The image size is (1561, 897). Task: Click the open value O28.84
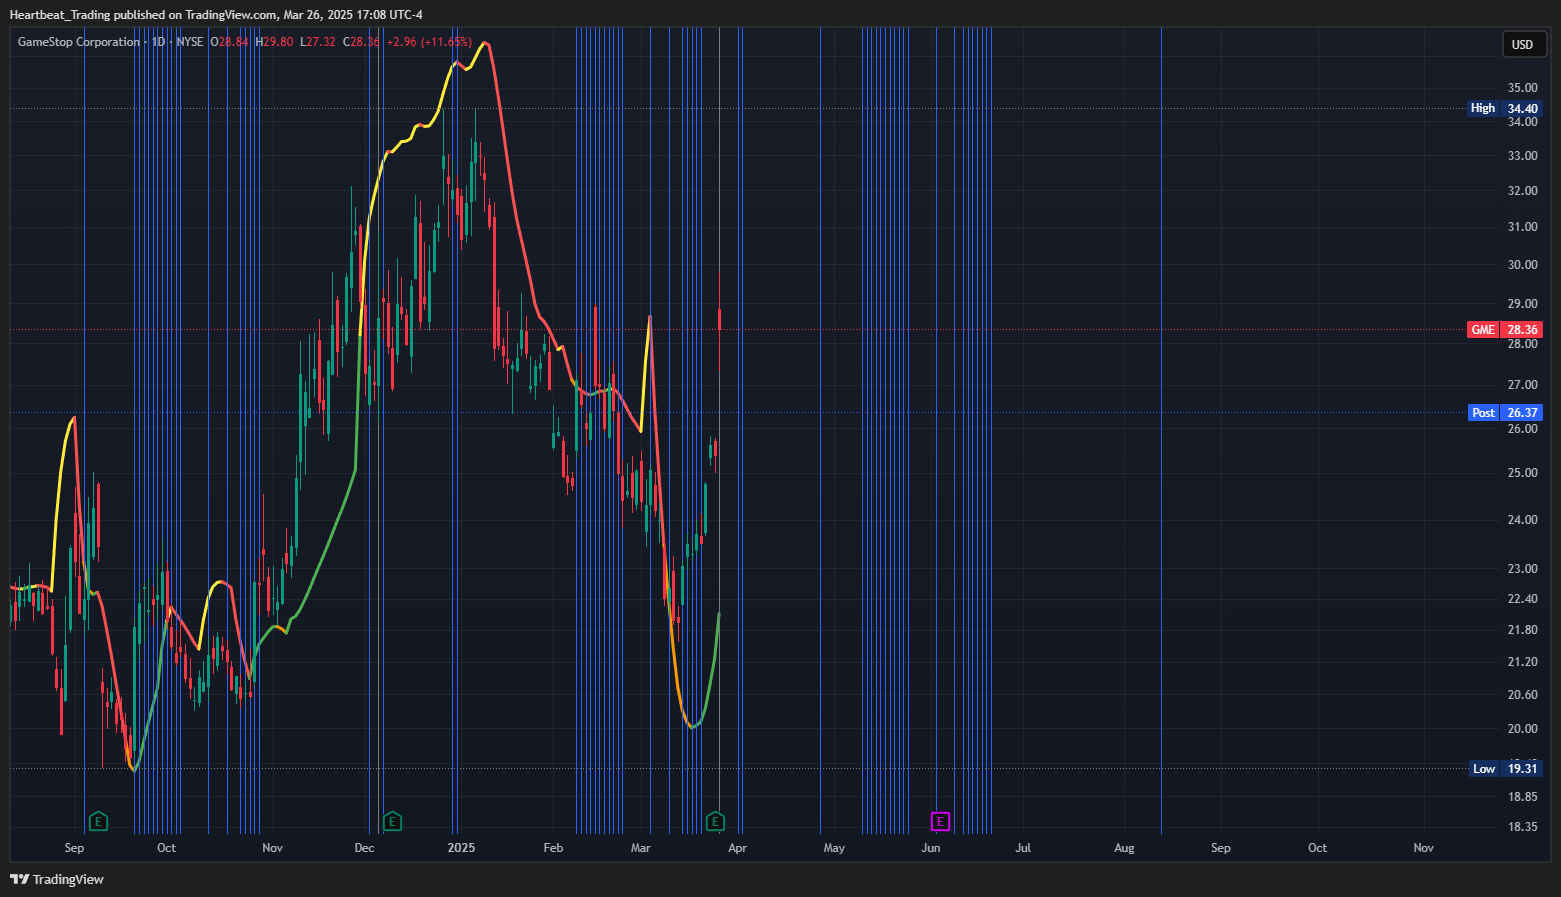click(229, 42)
